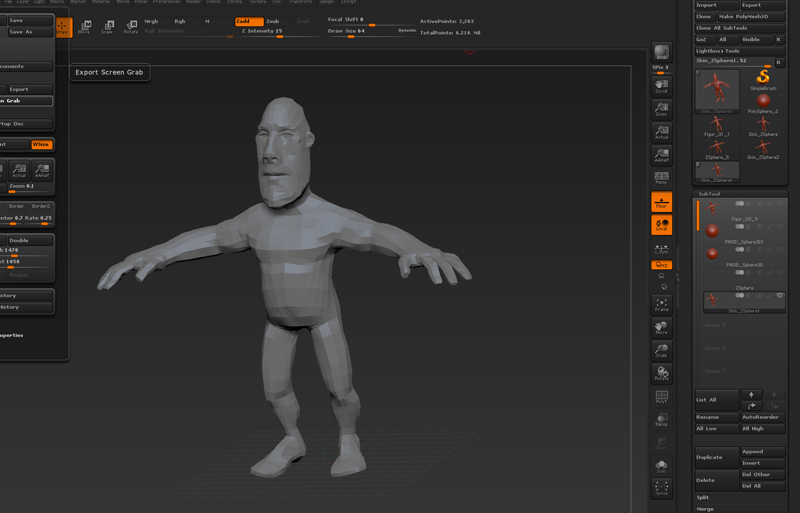The image size is (800, 513).
Task: Open the Lightbox Tools section
Action: point(718,49)
